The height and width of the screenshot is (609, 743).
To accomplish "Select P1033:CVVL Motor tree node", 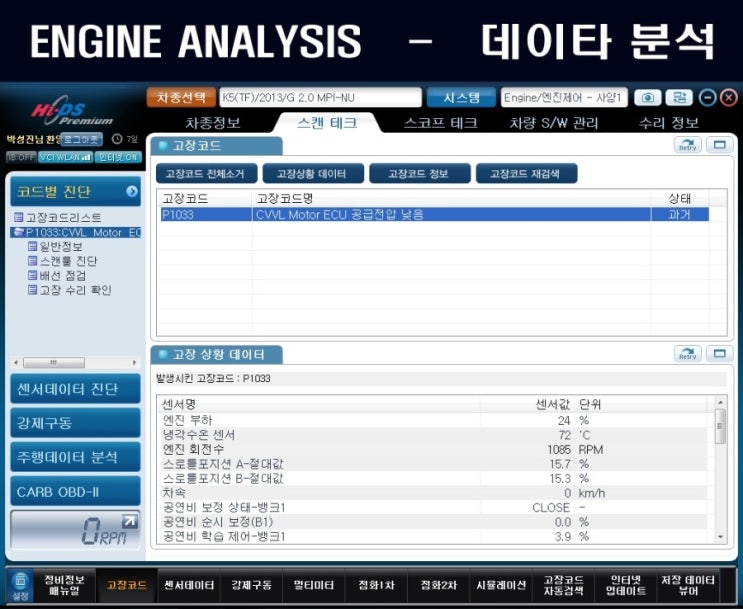I will click(76, 232).
